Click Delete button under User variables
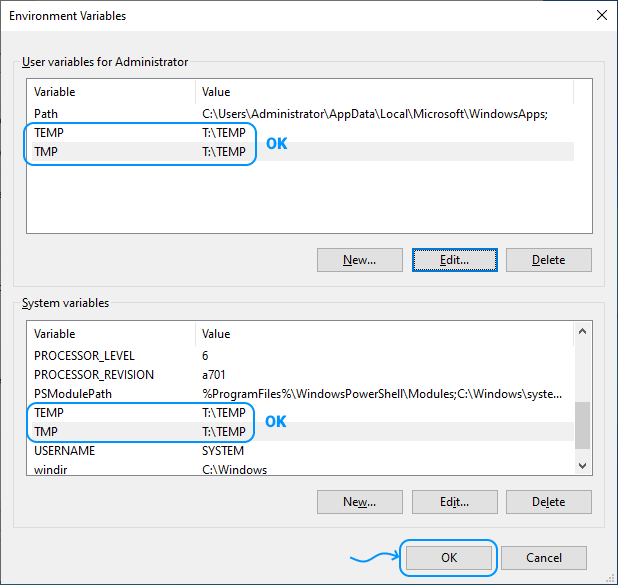 point(549,260)
